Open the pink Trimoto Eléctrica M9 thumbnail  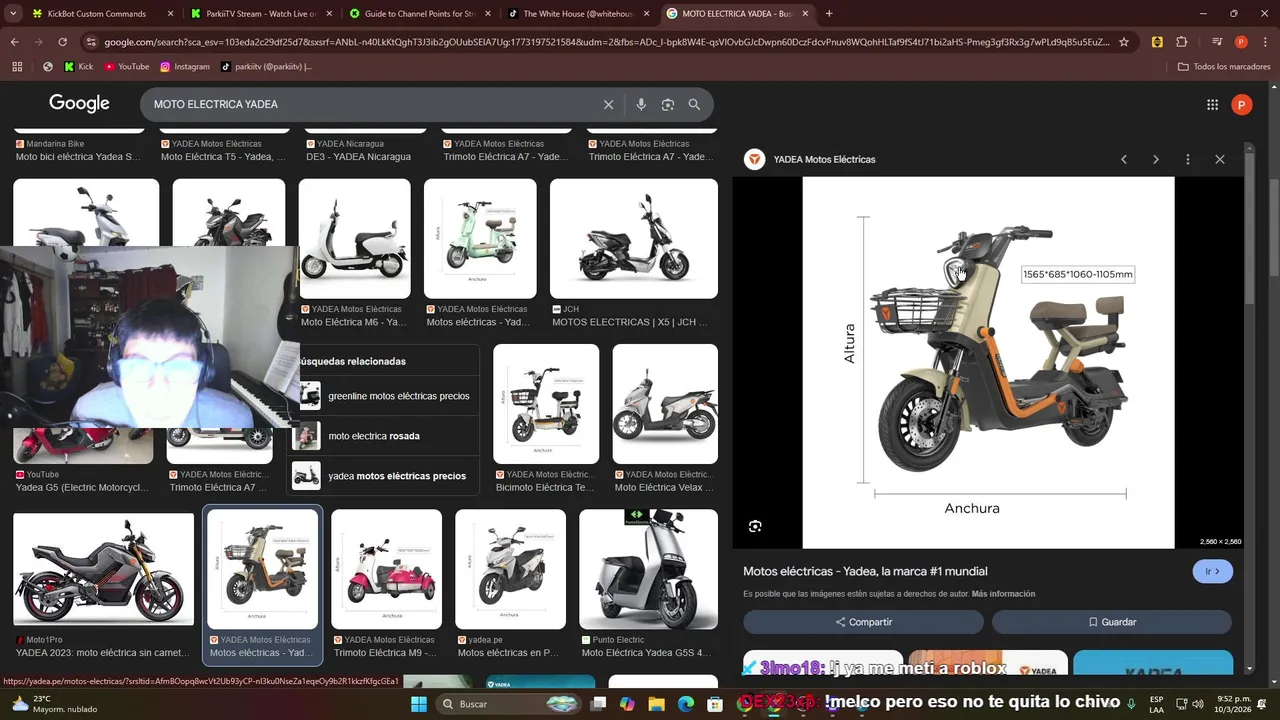coord(386,570)
